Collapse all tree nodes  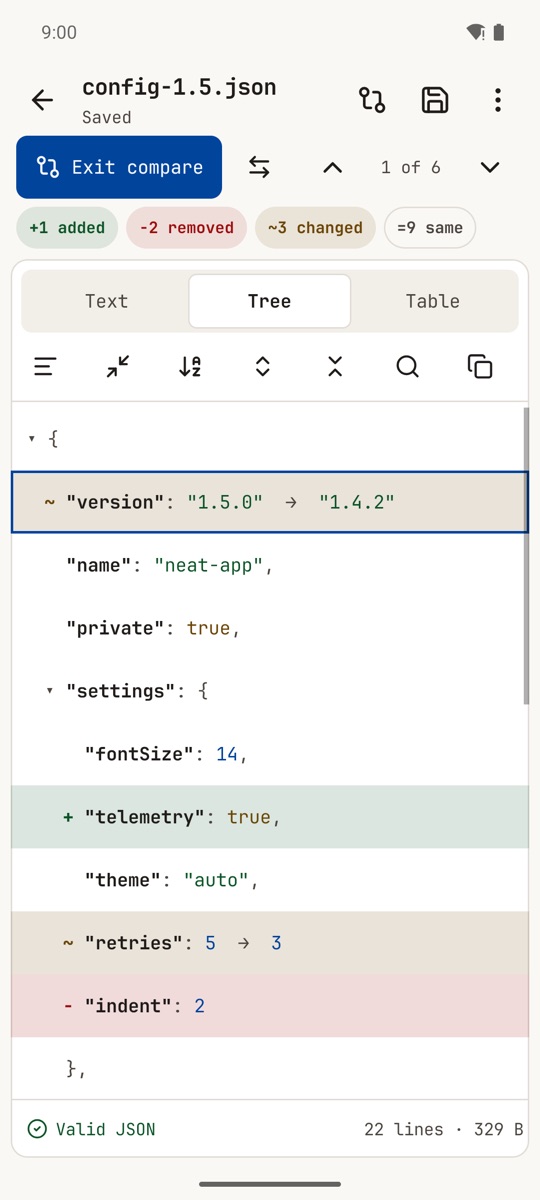pos(335,367)
